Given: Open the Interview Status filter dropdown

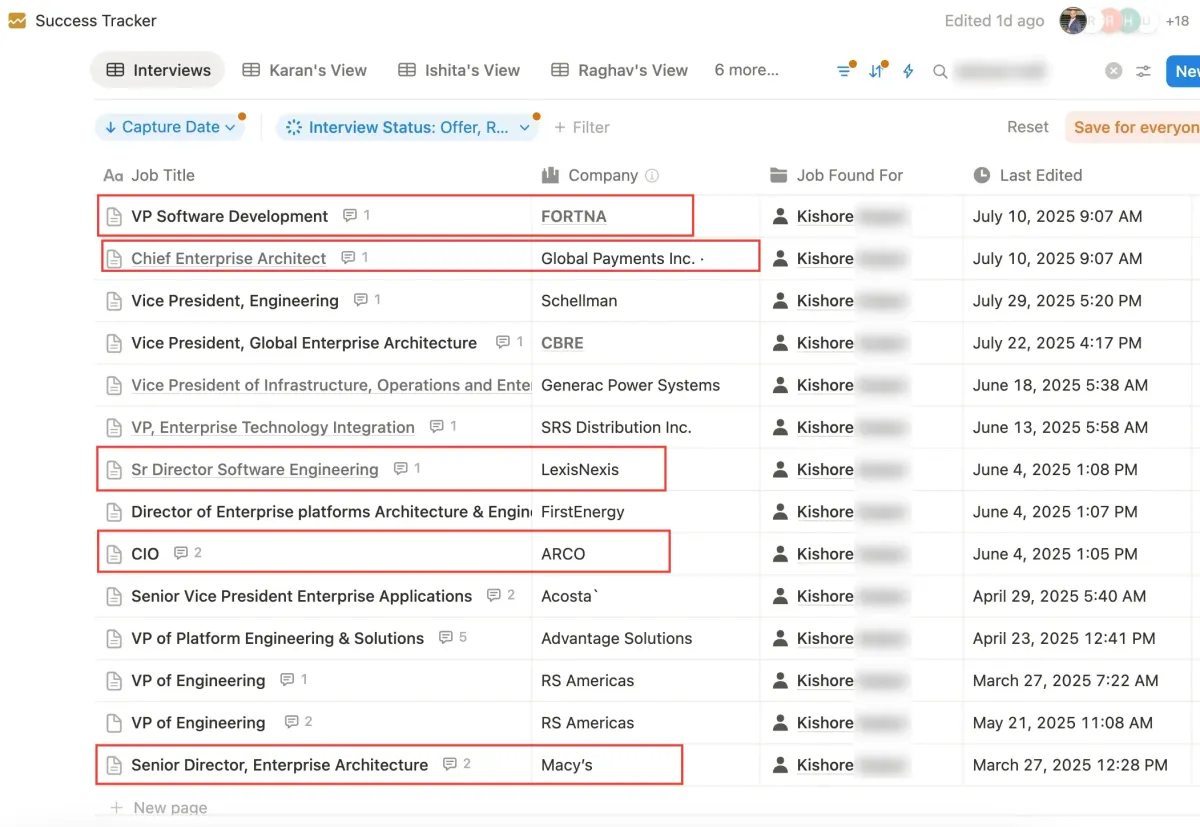Looking at the screenshot, I should [406, 127].
